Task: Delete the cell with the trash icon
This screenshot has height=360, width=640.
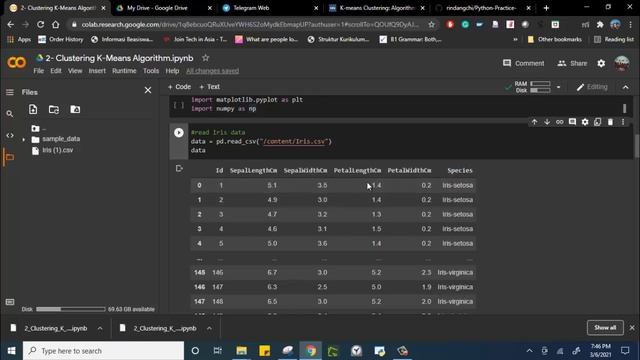Action: click(610, 122)
